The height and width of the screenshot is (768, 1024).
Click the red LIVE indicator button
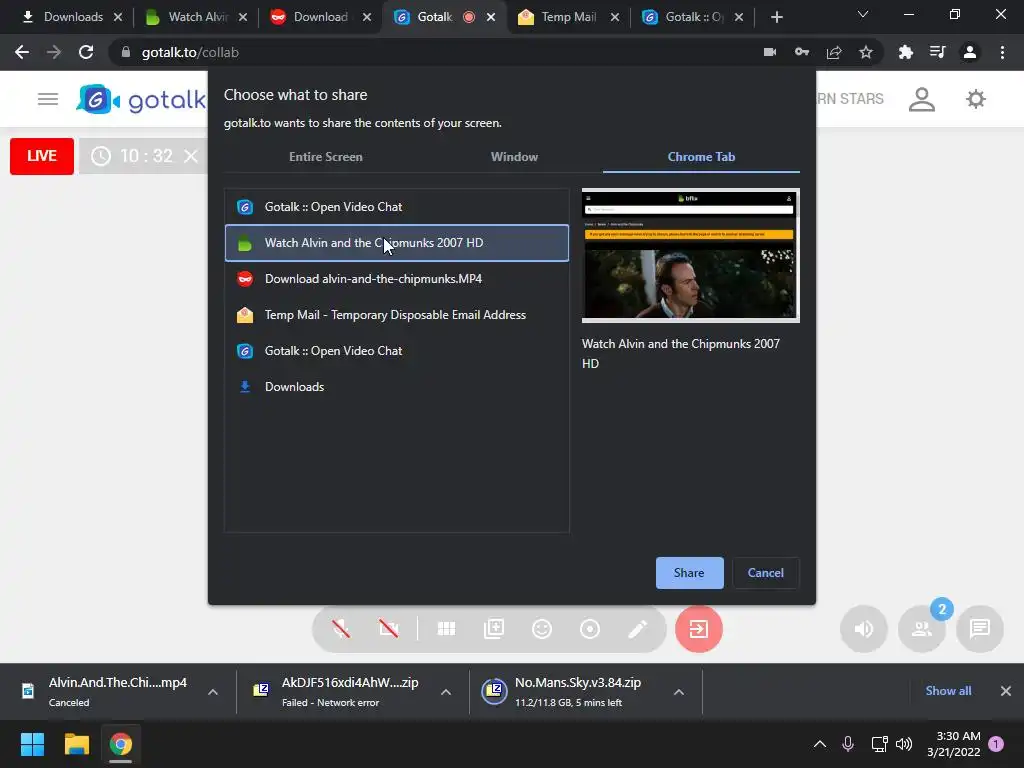pos(42,156)
